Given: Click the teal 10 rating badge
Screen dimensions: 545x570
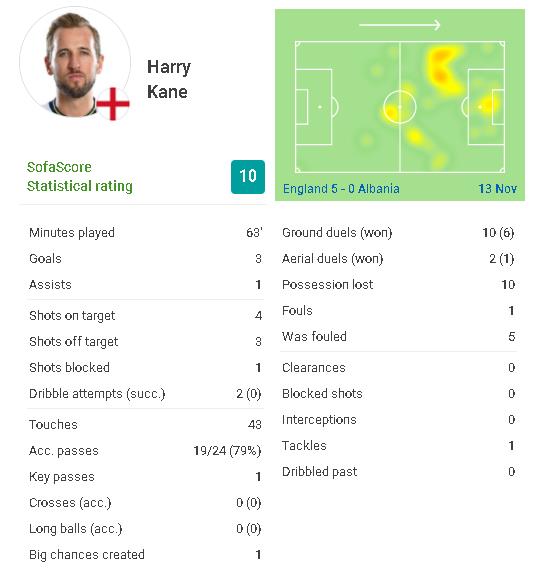Looking at the screenshot, I should (248, 177).
